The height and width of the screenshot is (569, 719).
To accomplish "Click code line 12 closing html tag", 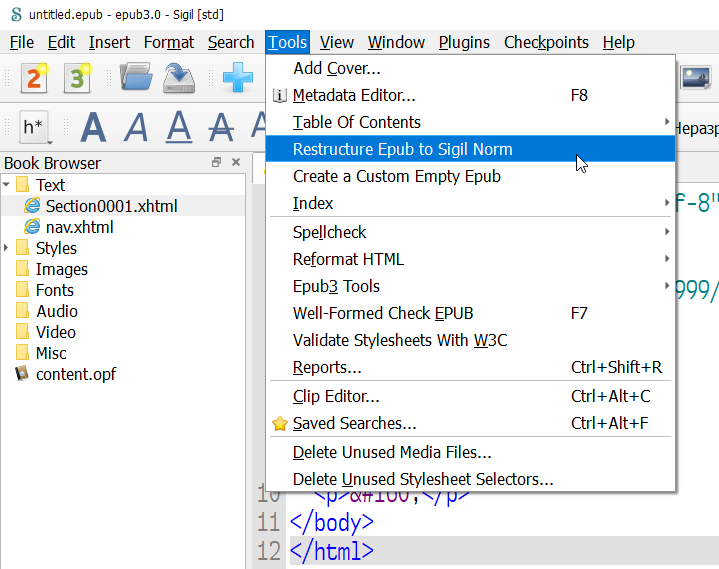I will pyautogui.click(x=332, y=551).
